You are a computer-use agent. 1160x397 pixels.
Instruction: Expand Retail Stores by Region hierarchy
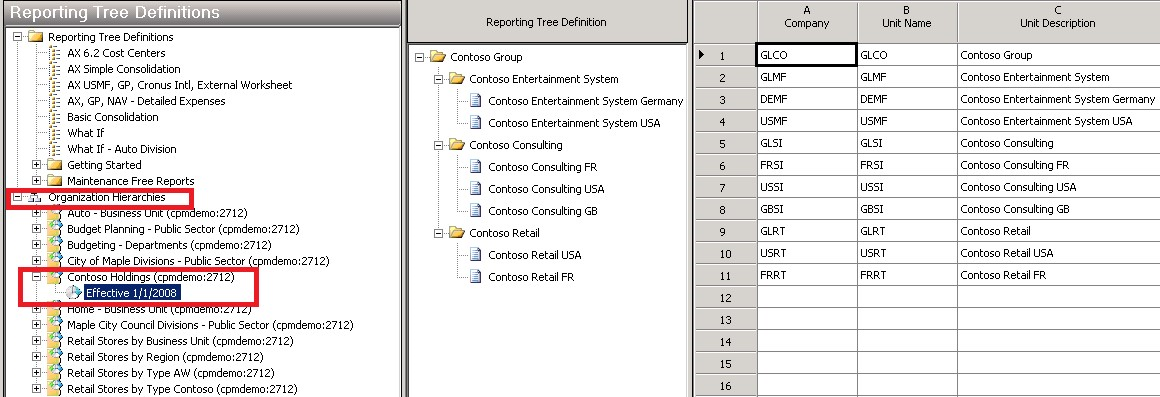pos(36,357)
